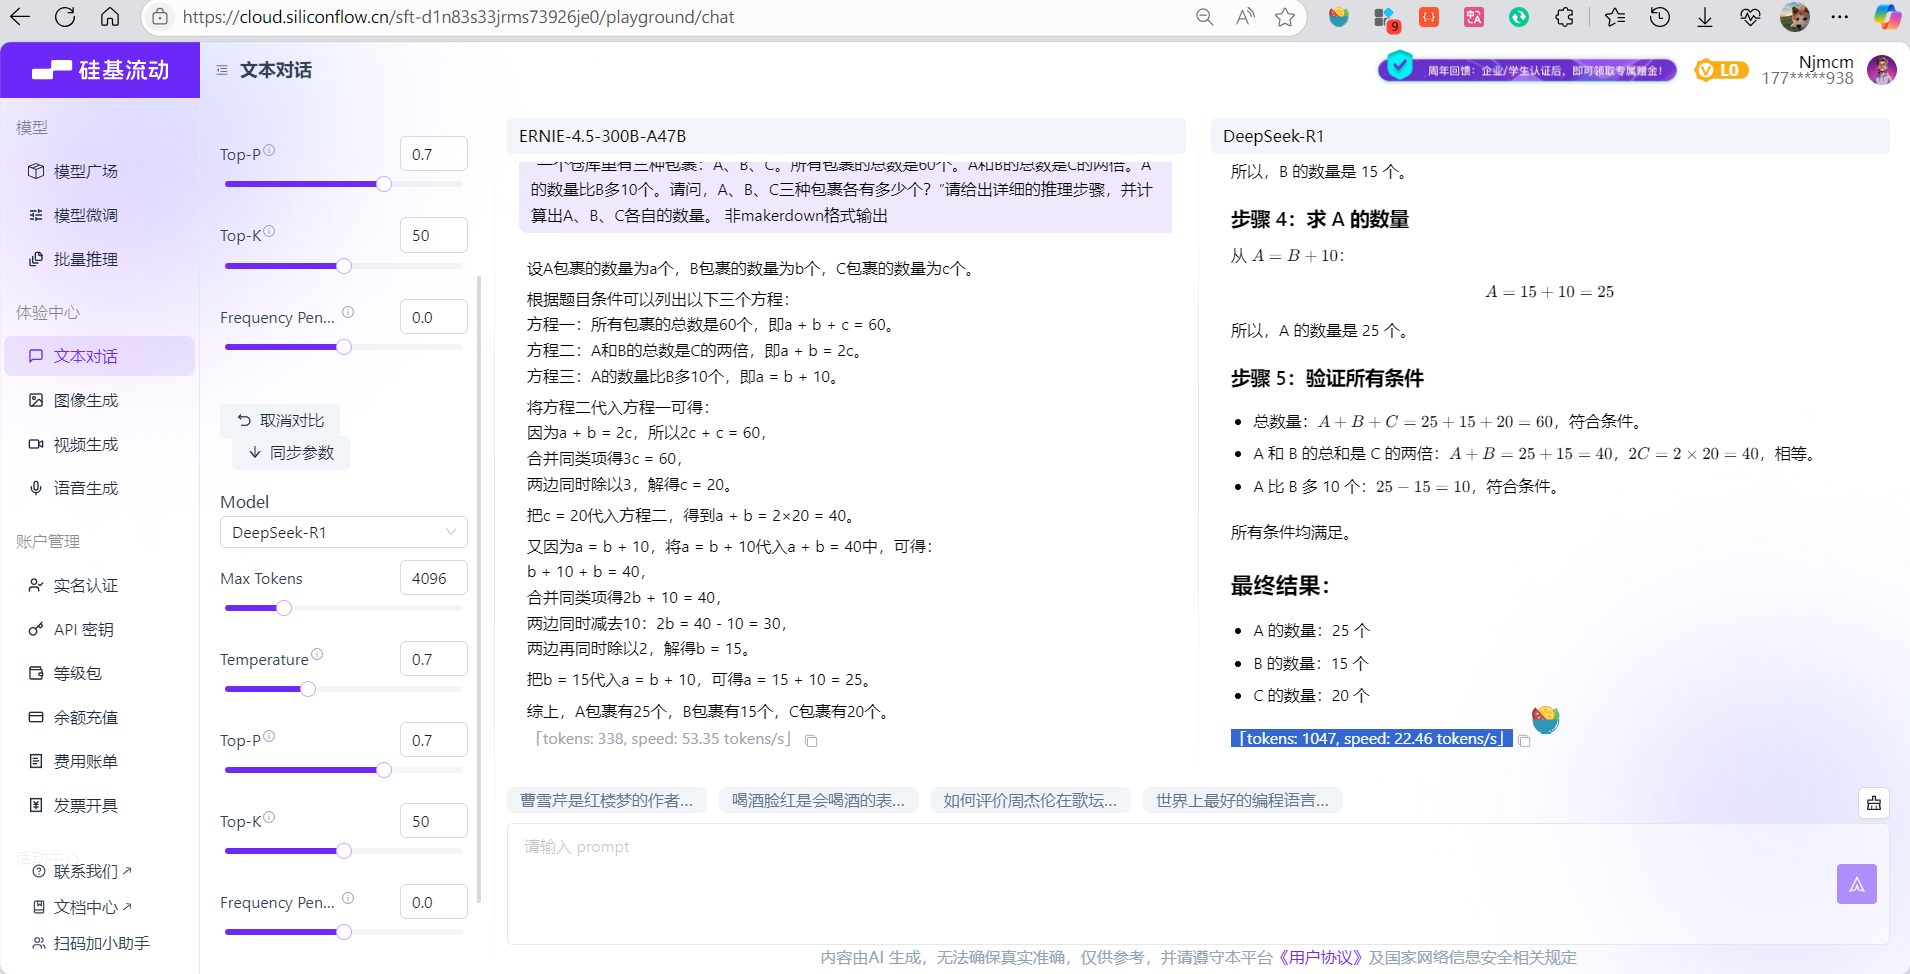This screenshot has width=1910, height=974.
Task: Open API 密钥 in sidebar
Action: tap(100, 629)
